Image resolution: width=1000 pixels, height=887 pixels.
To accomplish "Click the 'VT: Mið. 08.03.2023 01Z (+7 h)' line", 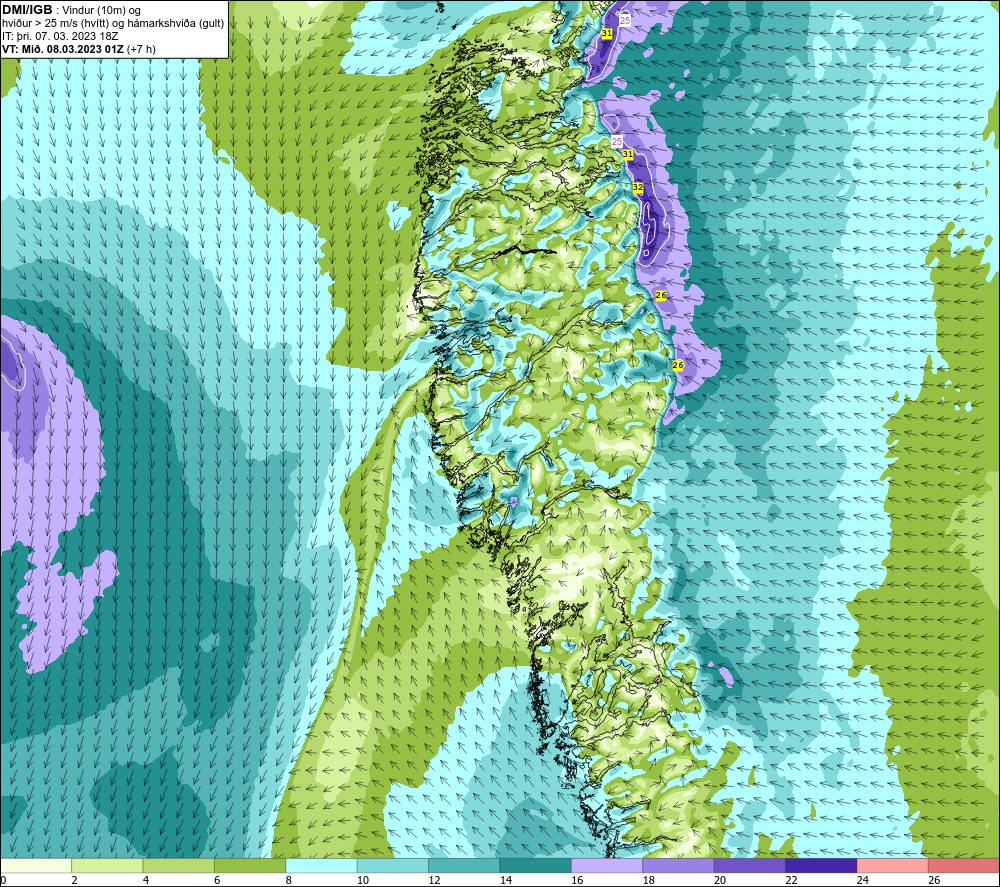I will click(78, 49).
